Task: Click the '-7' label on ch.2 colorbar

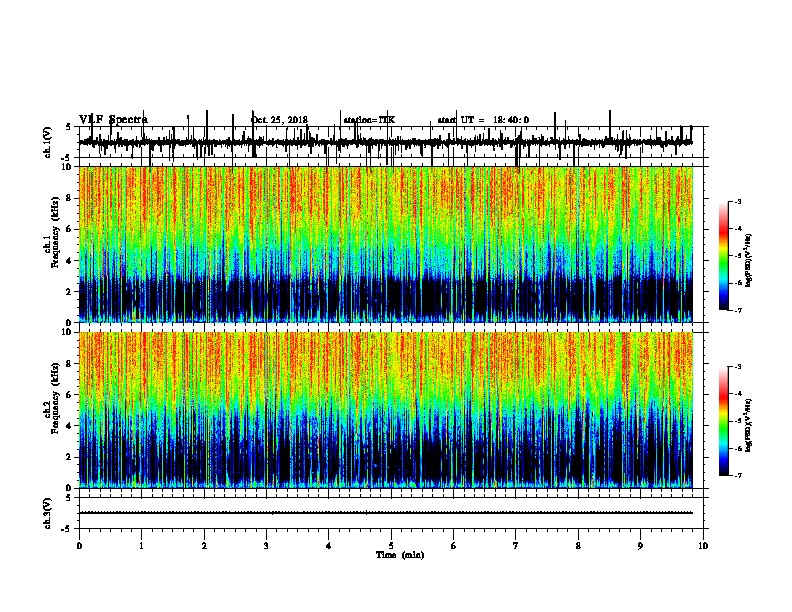Action: click(x=738, y=475)
